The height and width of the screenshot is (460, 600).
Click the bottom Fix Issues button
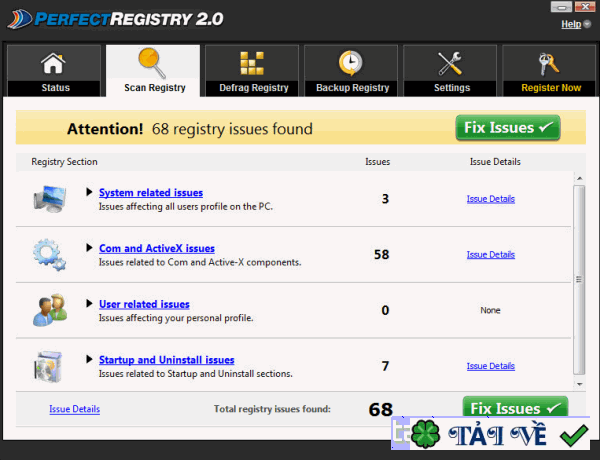point(515,406)
